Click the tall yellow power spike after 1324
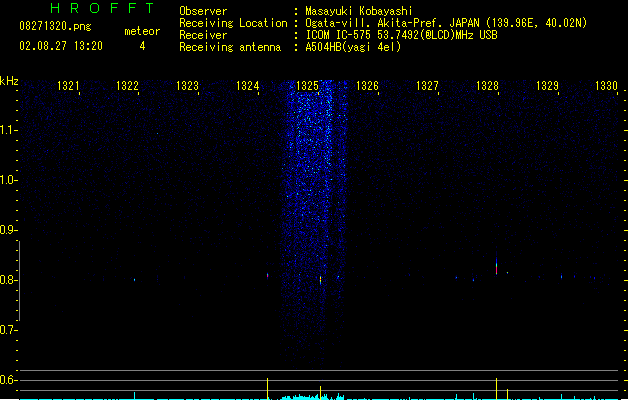 (x=268, y=388)
